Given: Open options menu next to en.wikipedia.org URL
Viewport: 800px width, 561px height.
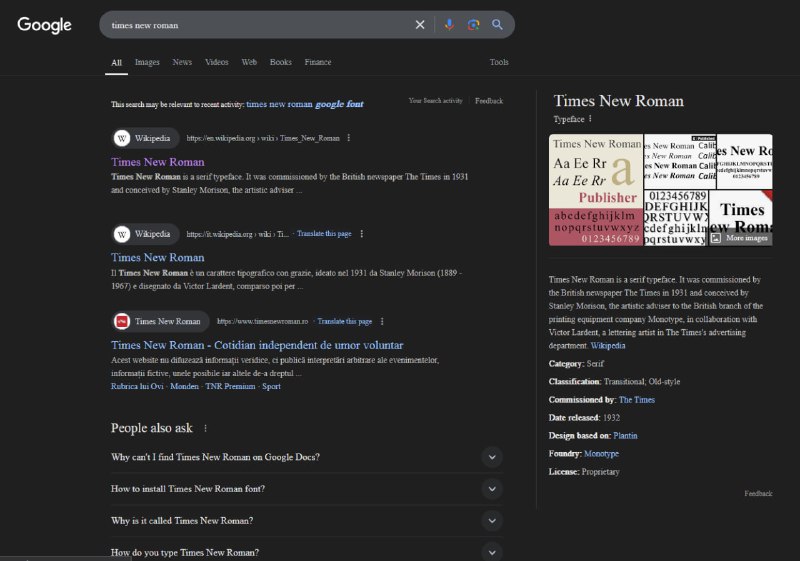Looking at the screenshot, I should click(x=348, y=138).
